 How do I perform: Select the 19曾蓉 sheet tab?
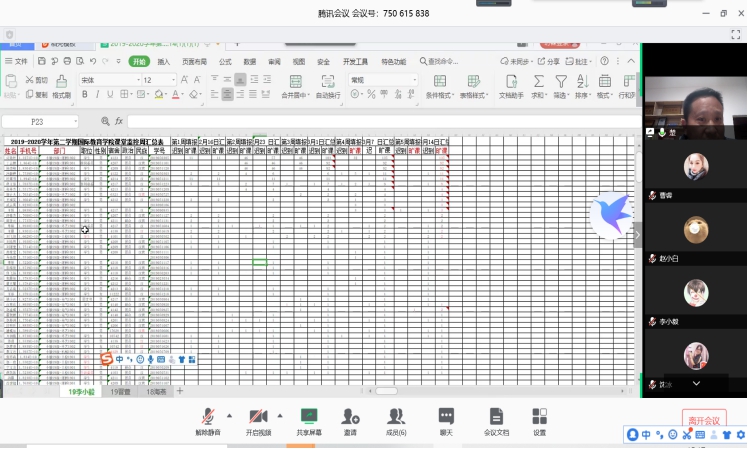(x=121, y=392)
